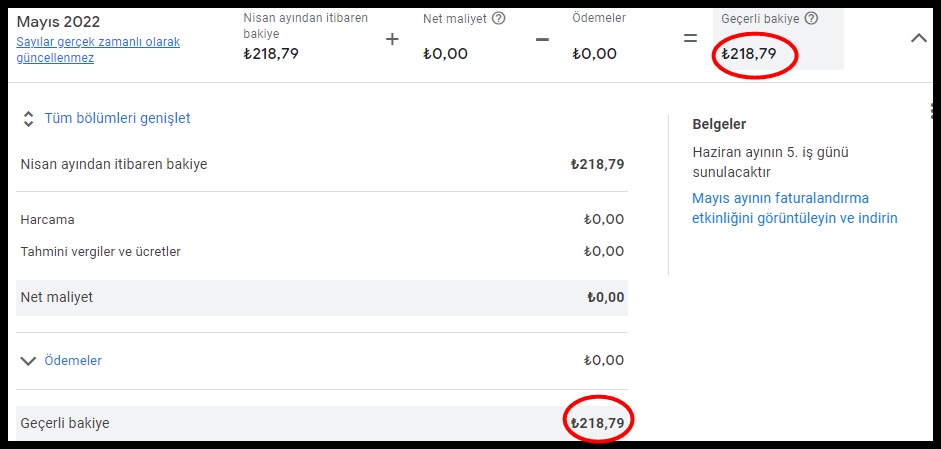
Task: Click the Ödemeler label in the breakdown
Action: tap(73, 361)
